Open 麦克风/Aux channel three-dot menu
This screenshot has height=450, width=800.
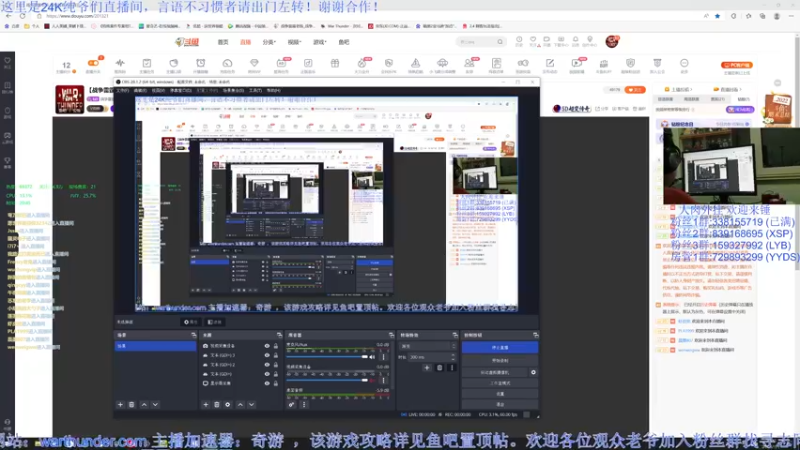(384, 357)
